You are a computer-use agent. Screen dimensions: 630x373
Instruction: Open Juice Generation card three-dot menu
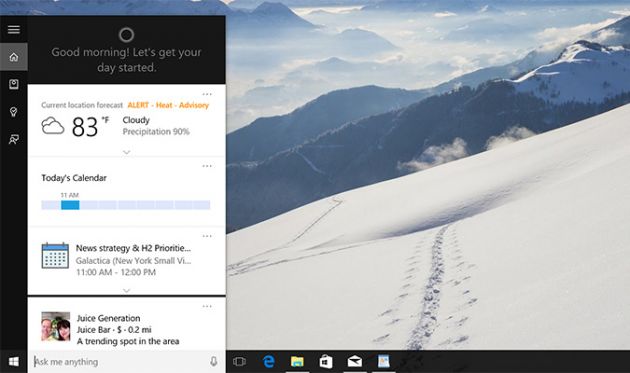[207, 306]
